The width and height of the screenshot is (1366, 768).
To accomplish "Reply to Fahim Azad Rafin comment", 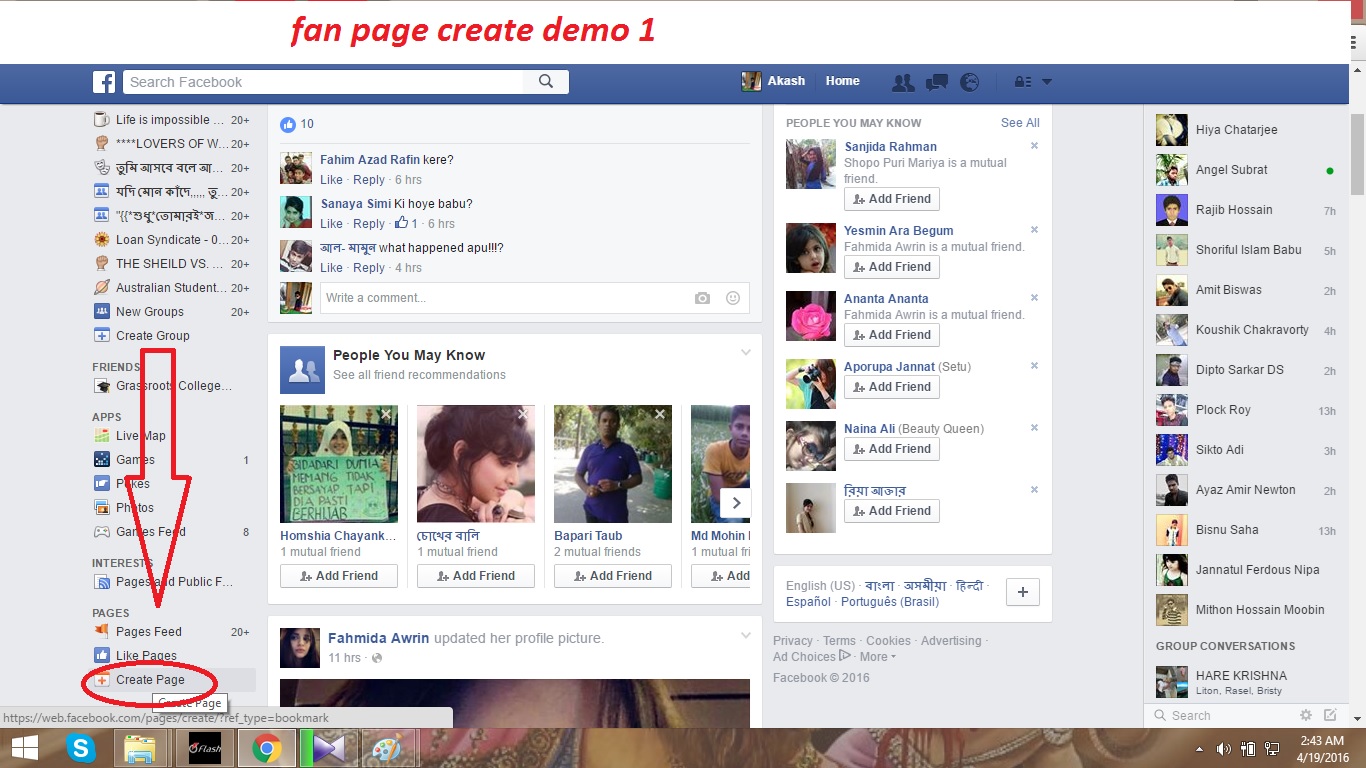I will (369, 180).
